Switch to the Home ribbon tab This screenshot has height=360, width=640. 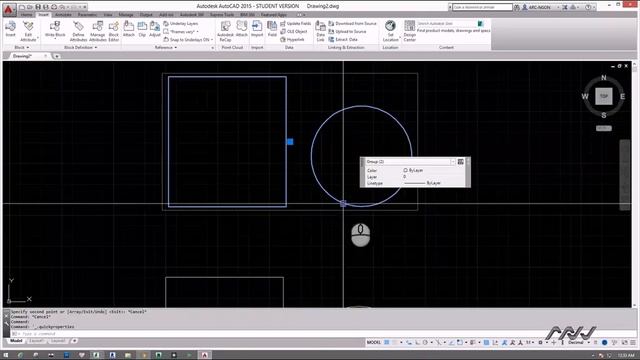[27, 15]
